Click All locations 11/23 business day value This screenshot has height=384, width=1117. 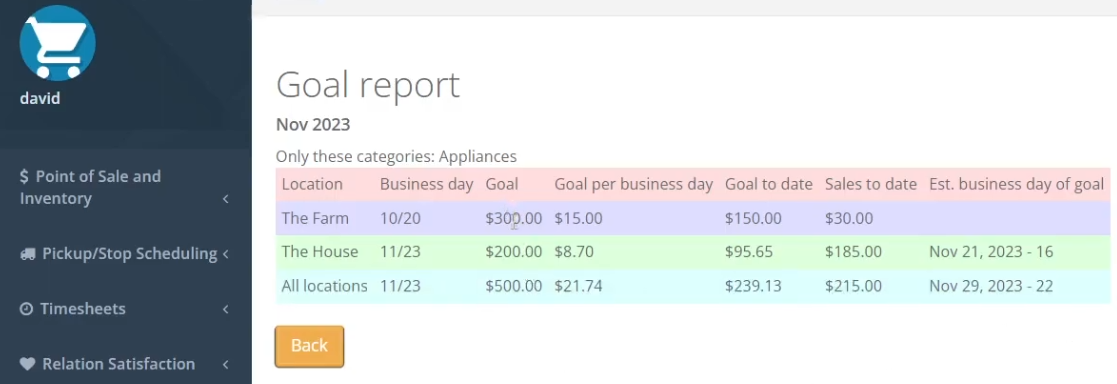[x=400, y=286]
